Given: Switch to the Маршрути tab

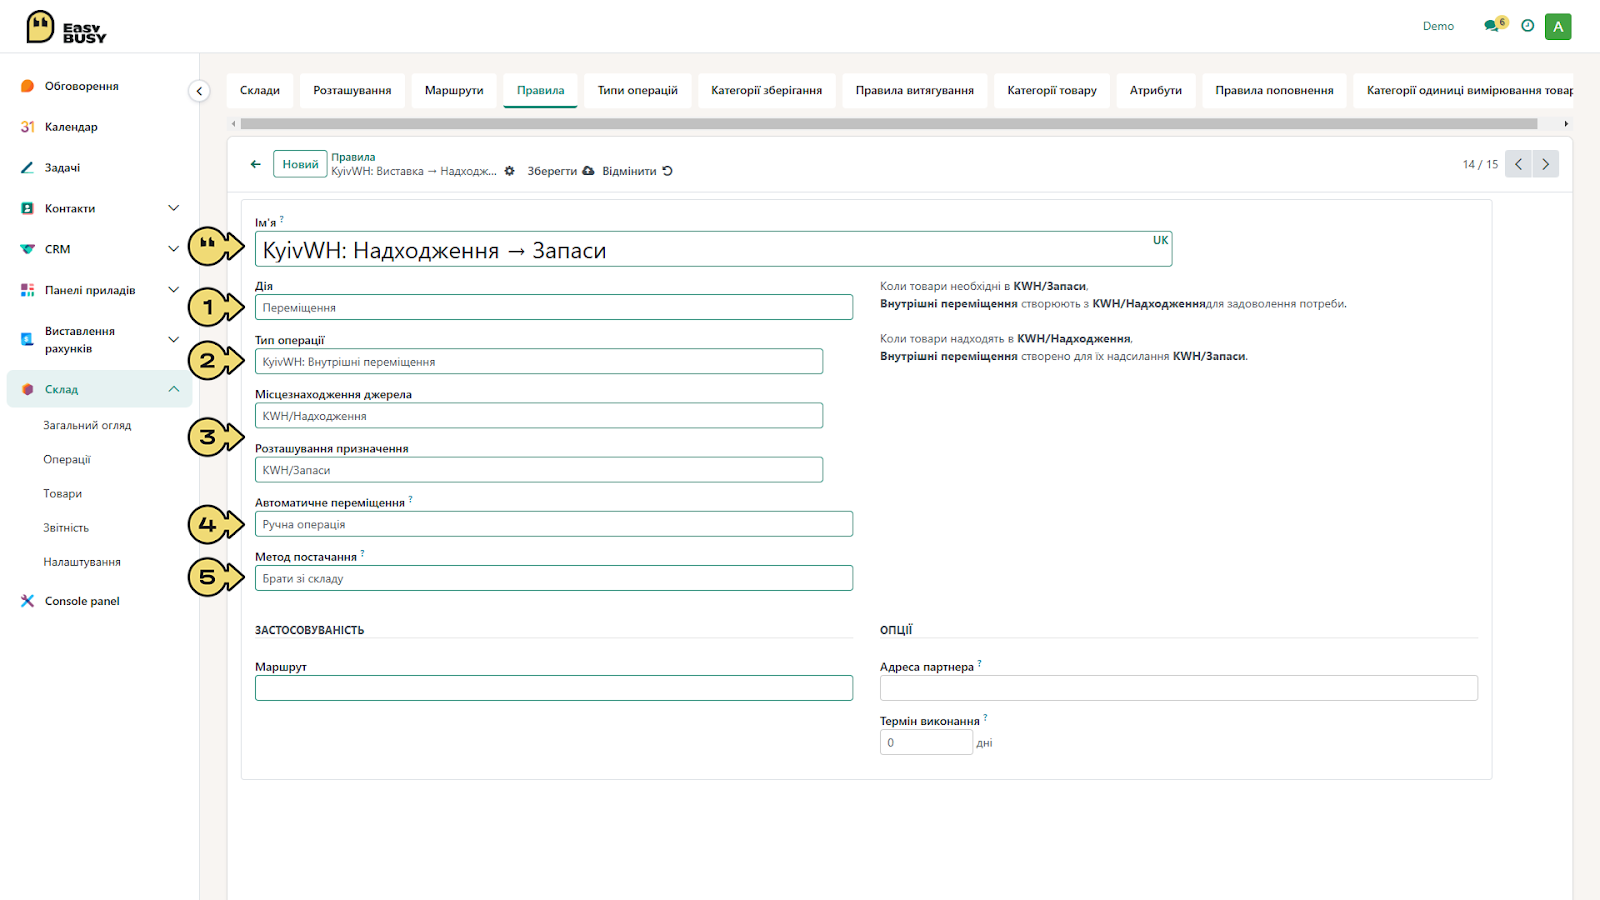Looking at the screenshot, I should point(454,90).
